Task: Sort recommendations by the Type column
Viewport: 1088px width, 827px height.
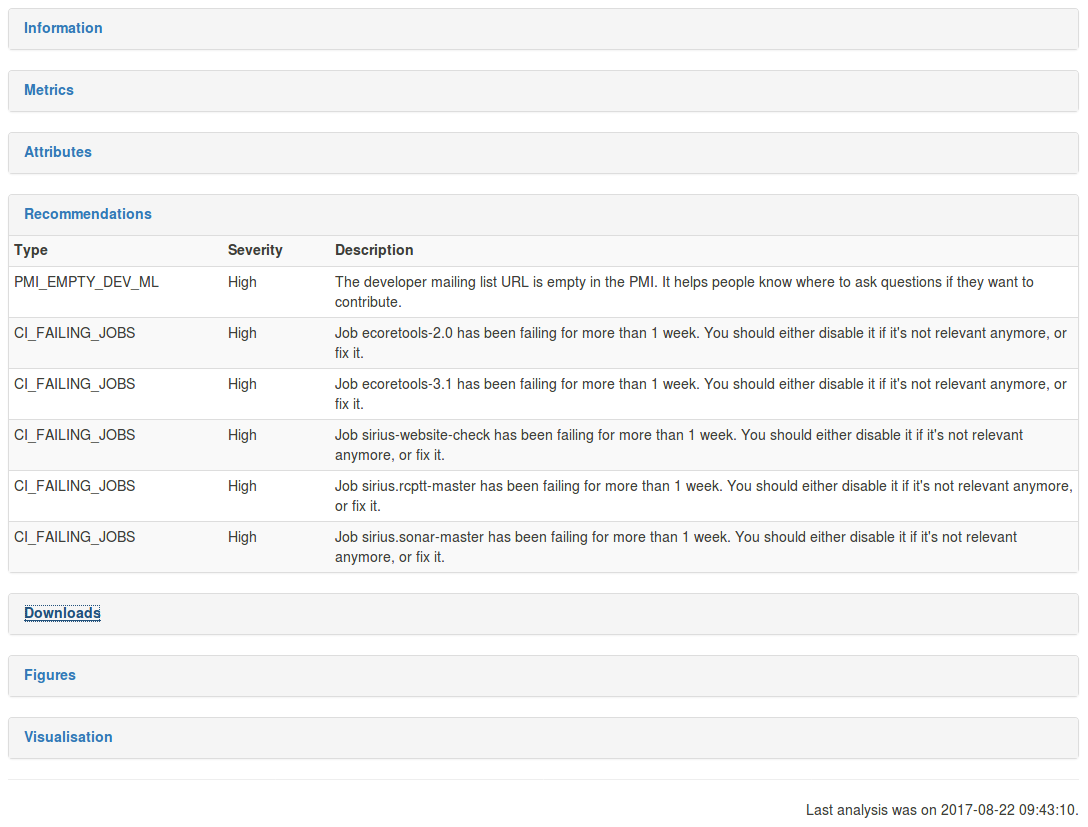Action: coord(29,250)
